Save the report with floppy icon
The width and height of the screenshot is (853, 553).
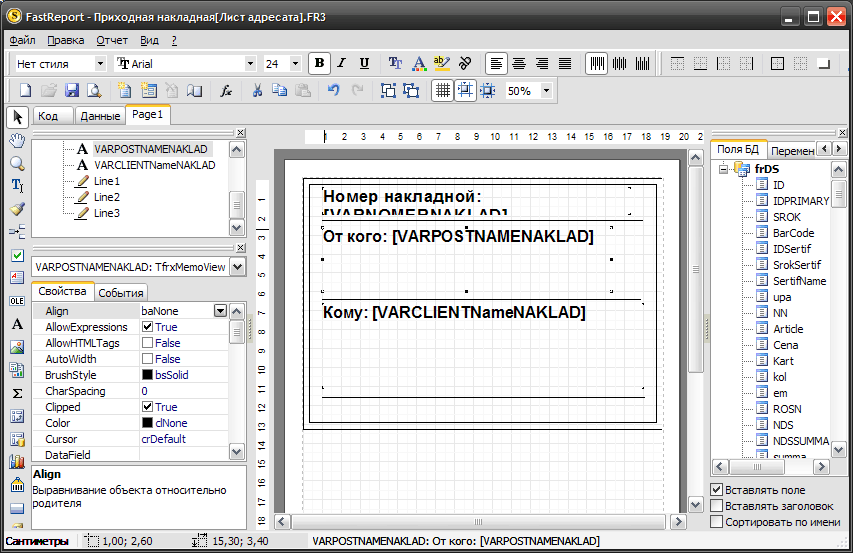(71, 90)
